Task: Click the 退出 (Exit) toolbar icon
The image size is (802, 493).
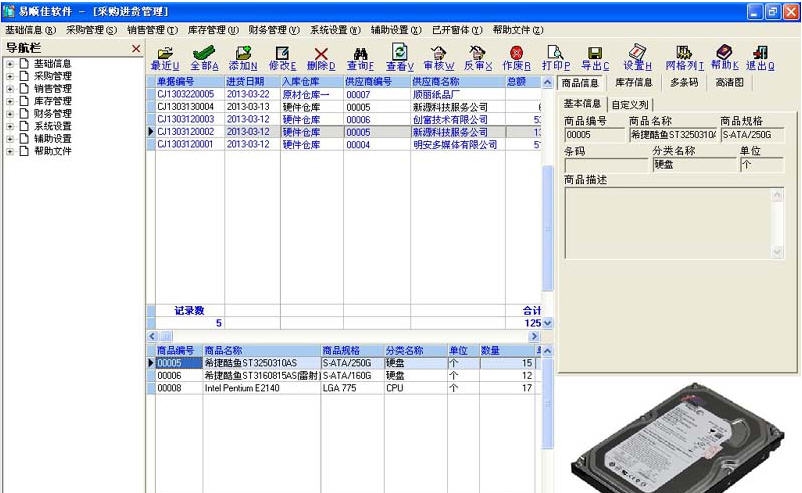Action: tap(760, 52)
